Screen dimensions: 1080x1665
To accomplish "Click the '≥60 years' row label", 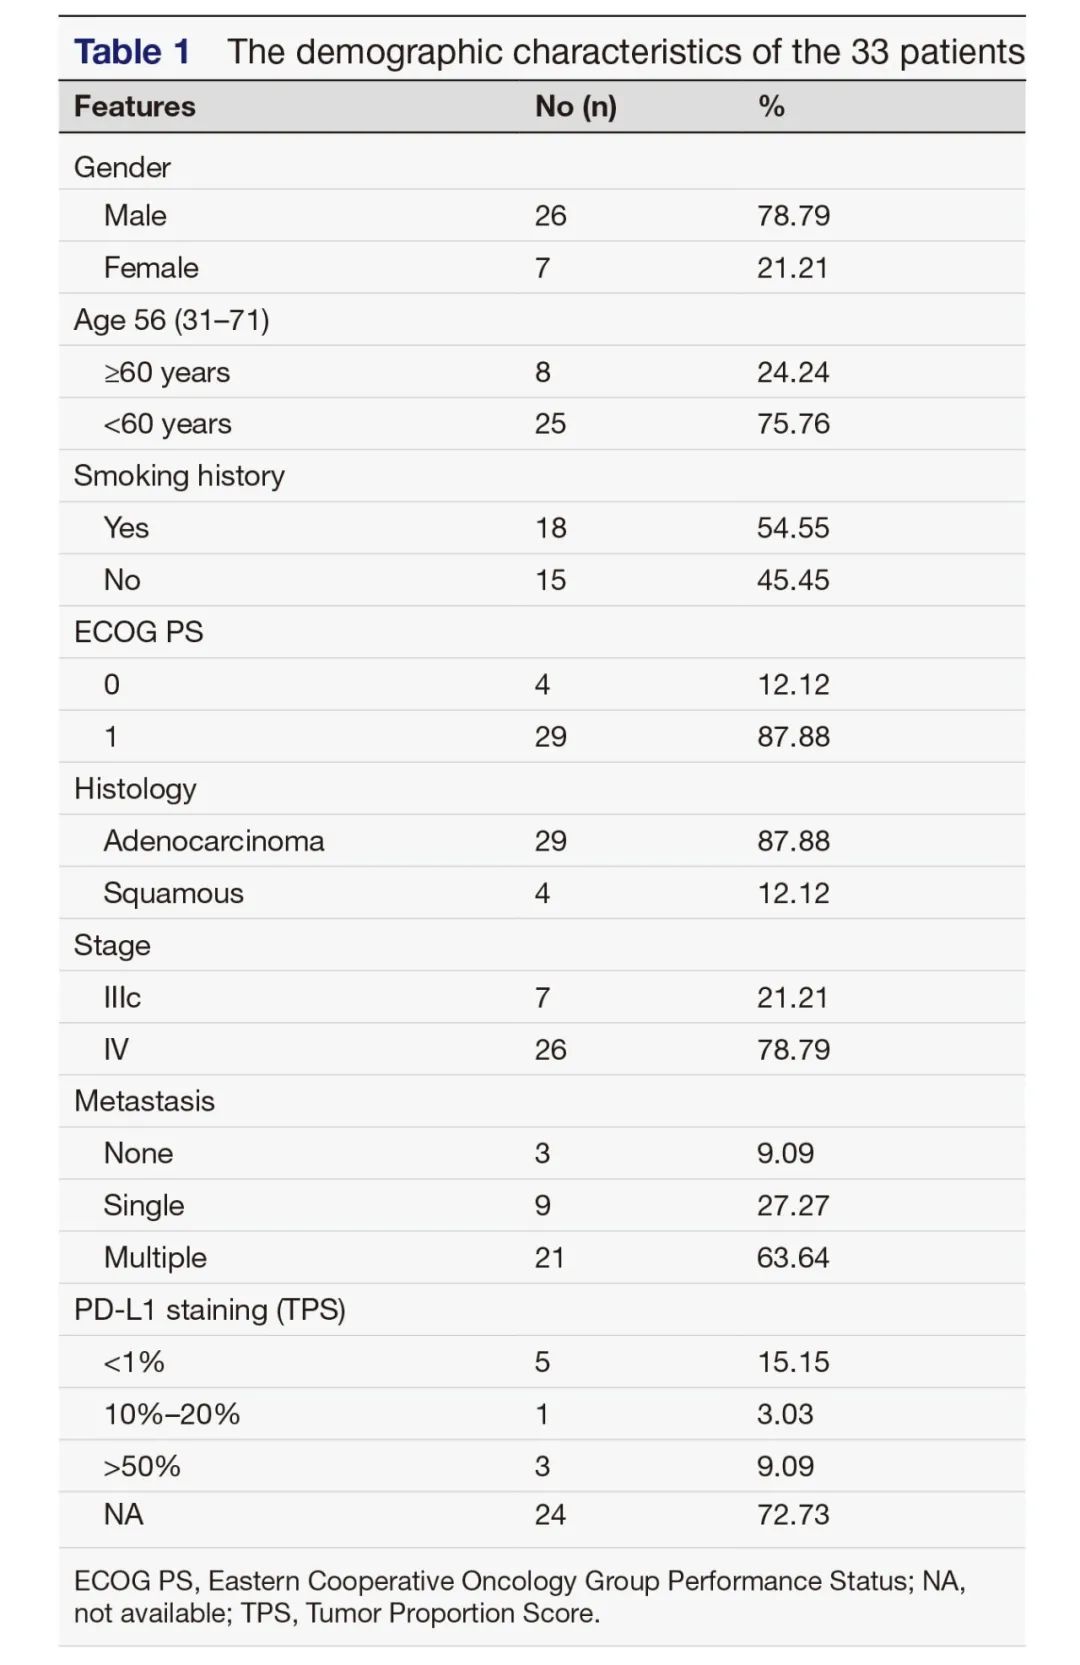I will click(x=167, y=373).
